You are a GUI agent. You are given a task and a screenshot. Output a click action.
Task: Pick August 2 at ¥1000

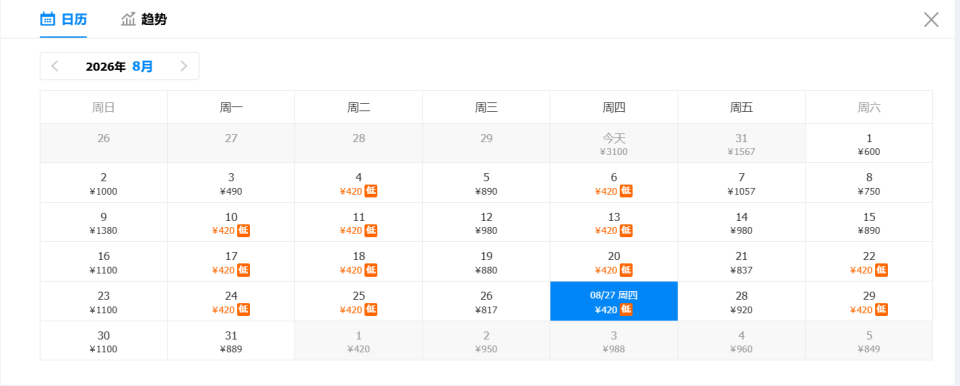pyautogui.click(x=103, y=183)
